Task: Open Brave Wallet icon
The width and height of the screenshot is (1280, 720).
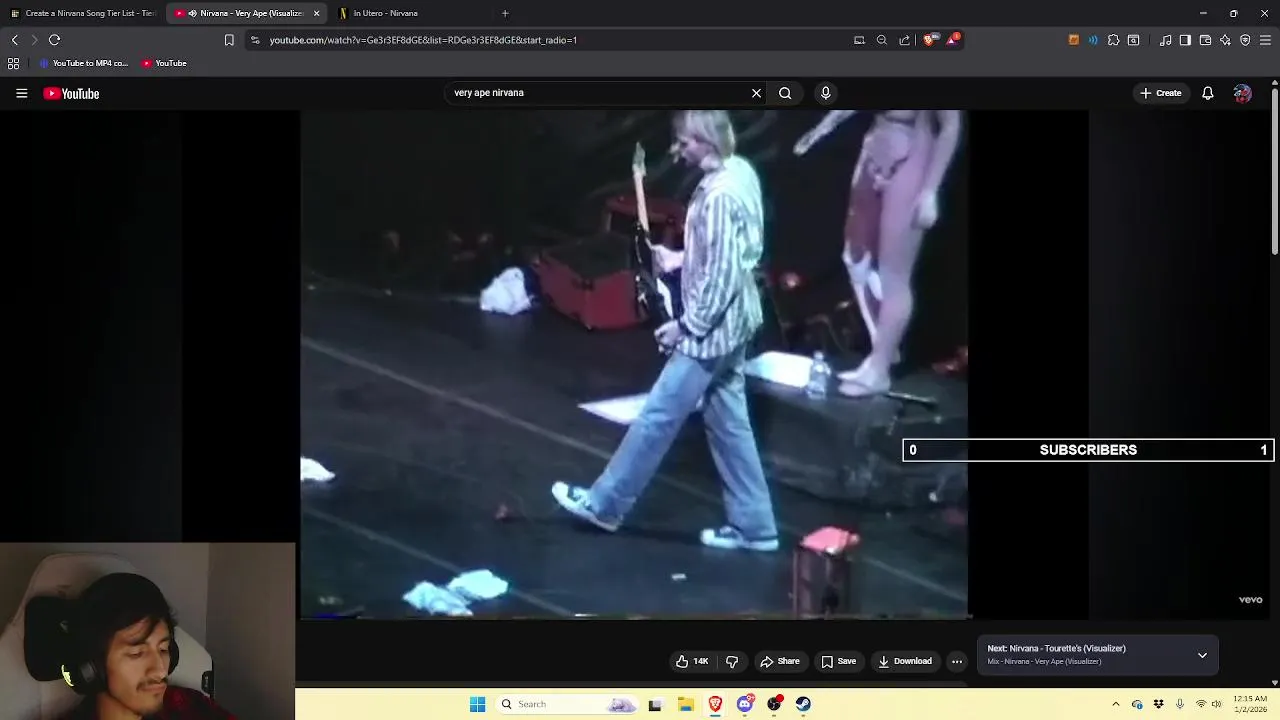Action: (x=1205, y=40)
